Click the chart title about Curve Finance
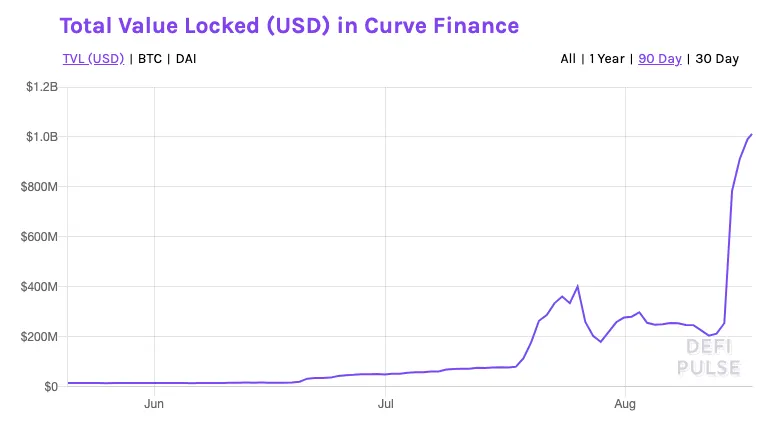 [x=290, y=24]
